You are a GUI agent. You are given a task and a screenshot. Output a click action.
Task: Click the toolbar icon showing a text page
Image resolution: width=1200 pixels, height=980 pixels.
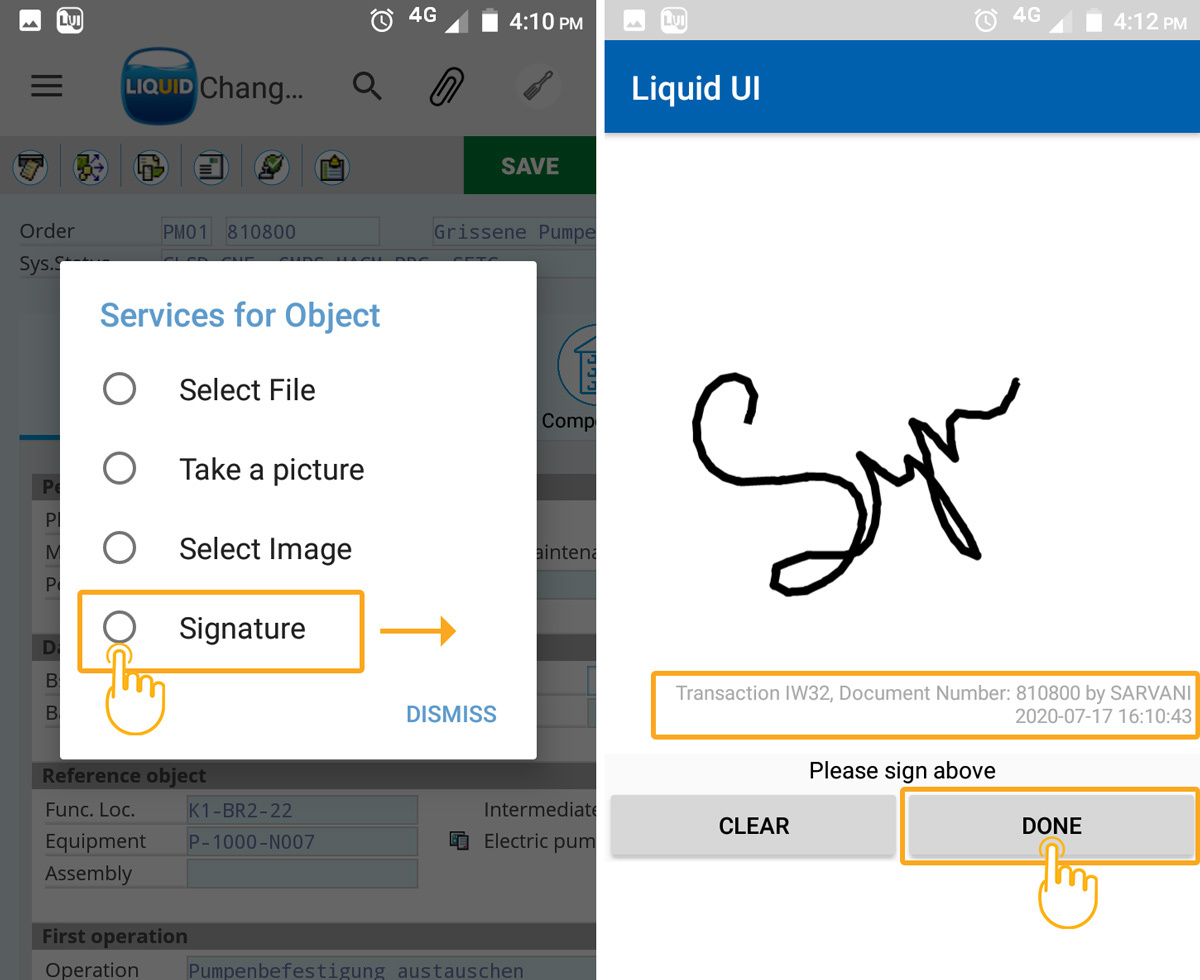click(211, 167)
